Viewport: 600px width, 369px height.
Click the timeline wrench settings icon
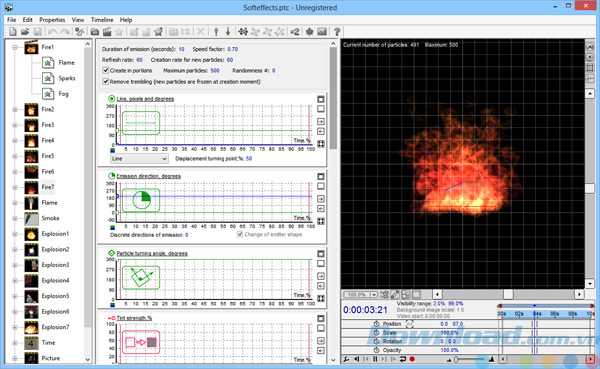[x=346, y=359]
